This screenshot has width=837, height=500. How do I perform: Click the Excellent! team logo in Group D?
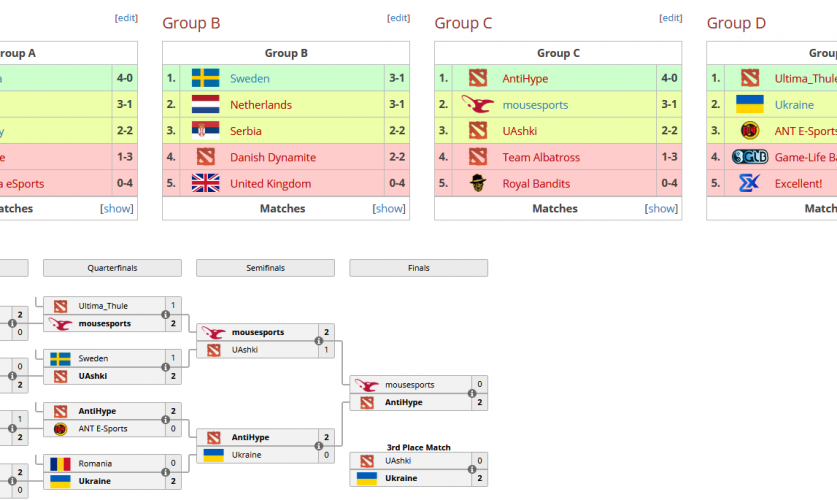pos(749,183)
